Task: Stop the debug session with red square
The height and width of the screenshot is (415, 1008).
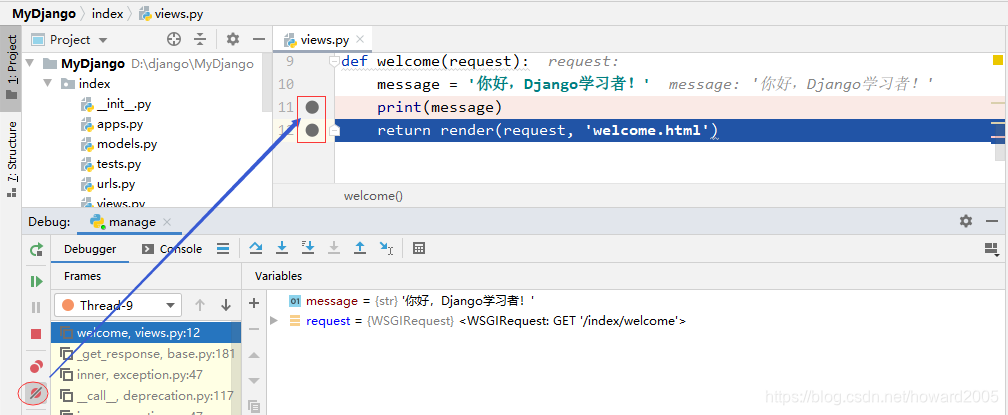Action: [x=37, y=334]
